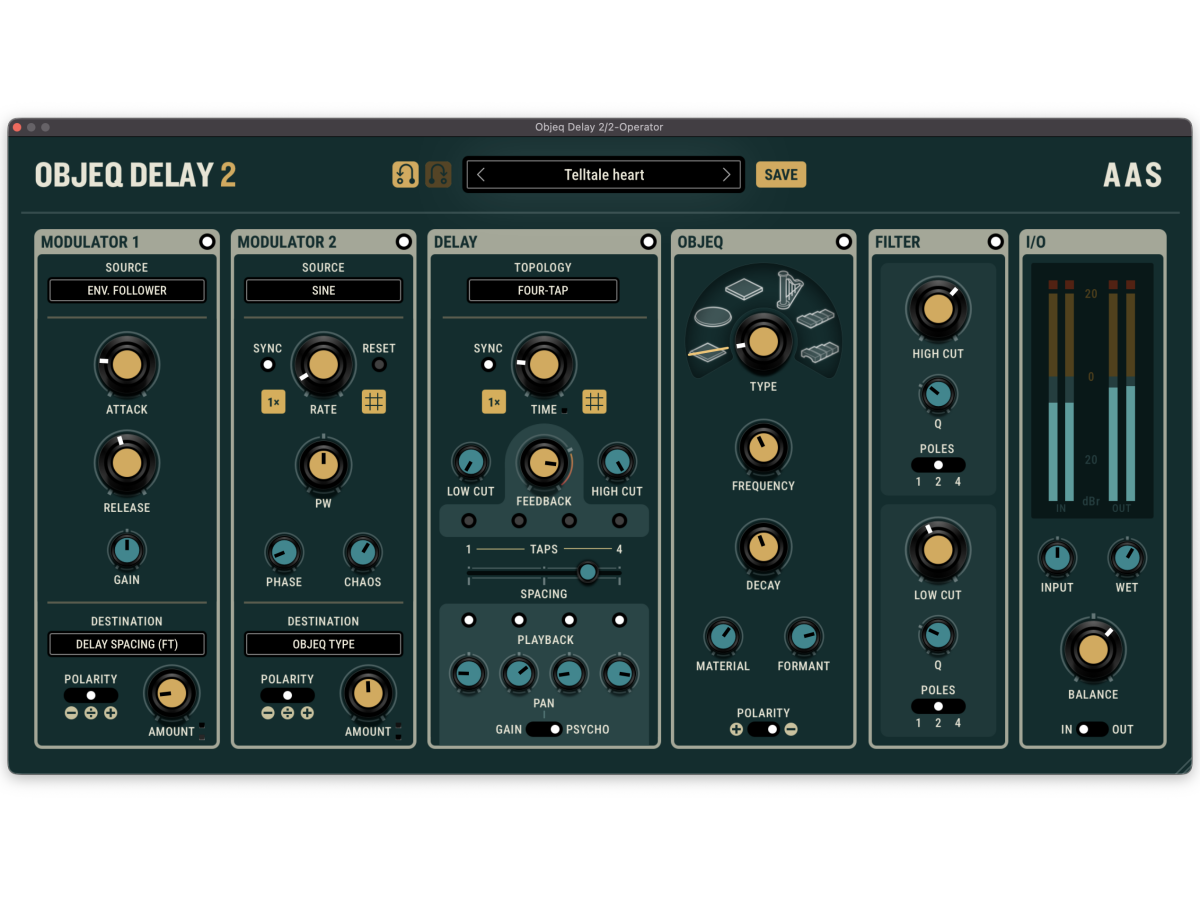The height and width of the screenshot is (900, 1200).
Task: Click the SAVE button
Action: 780,175
